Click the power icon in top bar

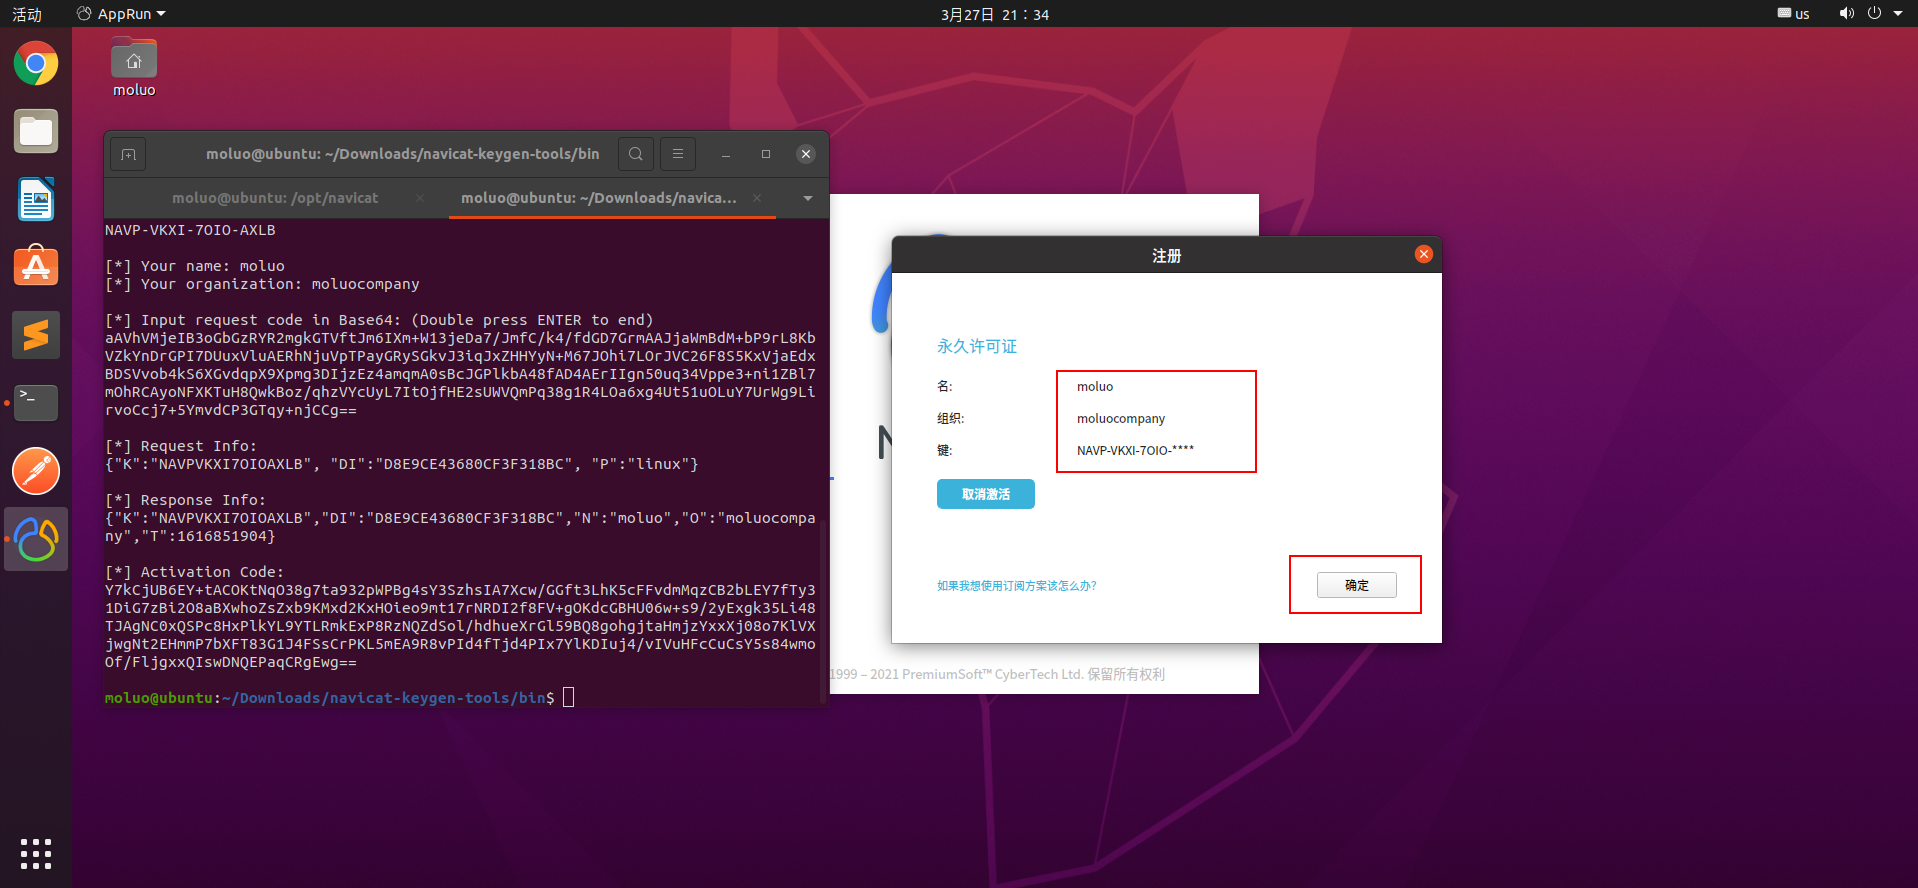pos(1874,14)
